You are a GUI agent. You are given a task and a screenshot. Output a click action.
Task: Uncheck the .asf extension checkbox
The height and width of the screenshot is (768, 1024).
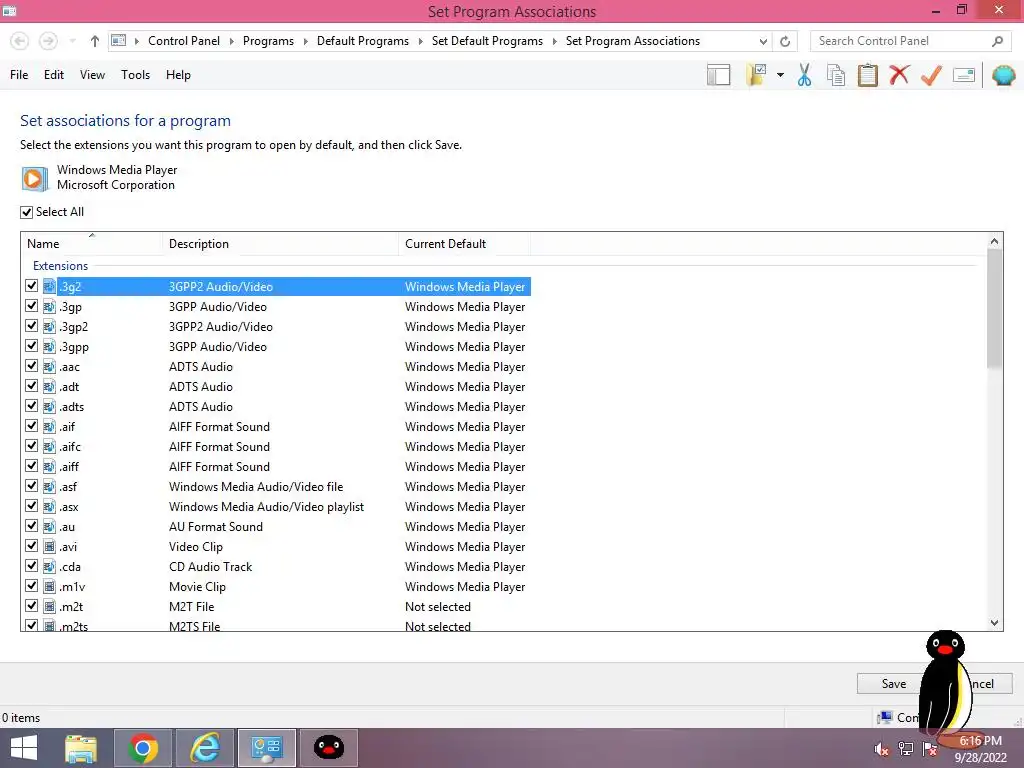coord(31,487)
